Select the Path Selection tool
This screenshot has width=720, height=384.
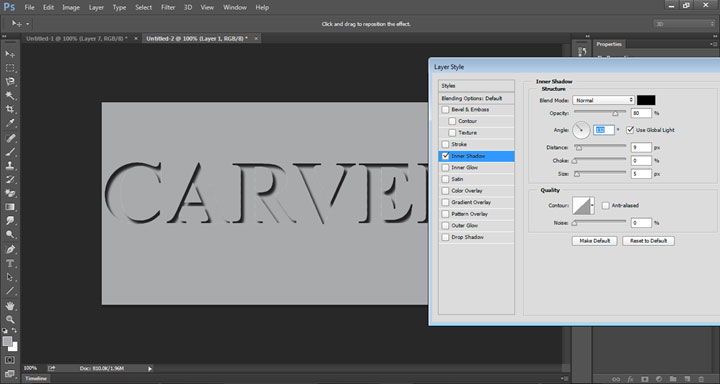pyautogui.click(x=10, y=277)
